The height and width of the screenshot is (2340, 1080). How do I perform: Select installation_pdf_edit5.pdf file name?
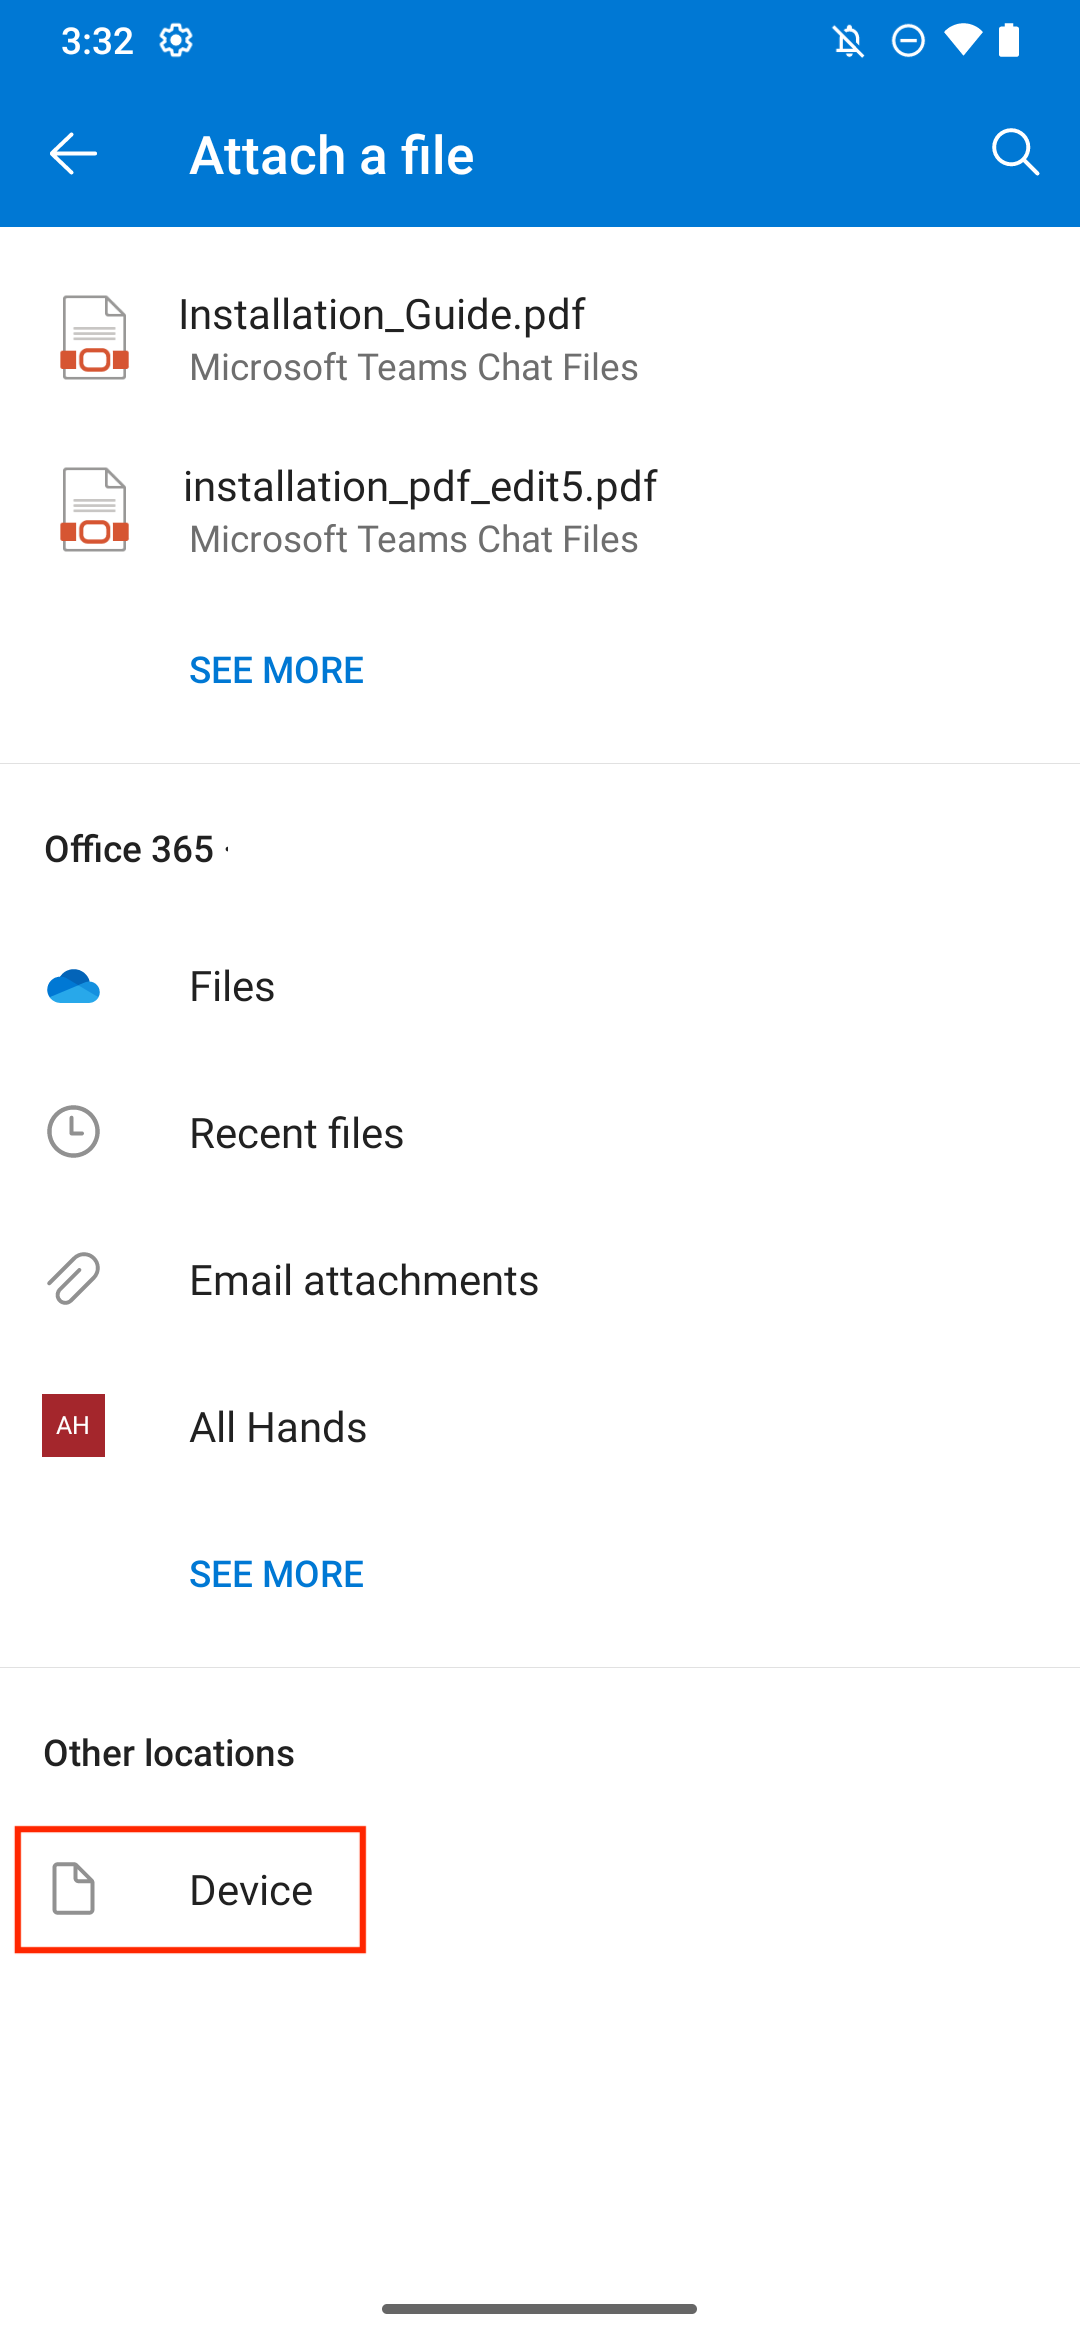click(x=420, y=486)
